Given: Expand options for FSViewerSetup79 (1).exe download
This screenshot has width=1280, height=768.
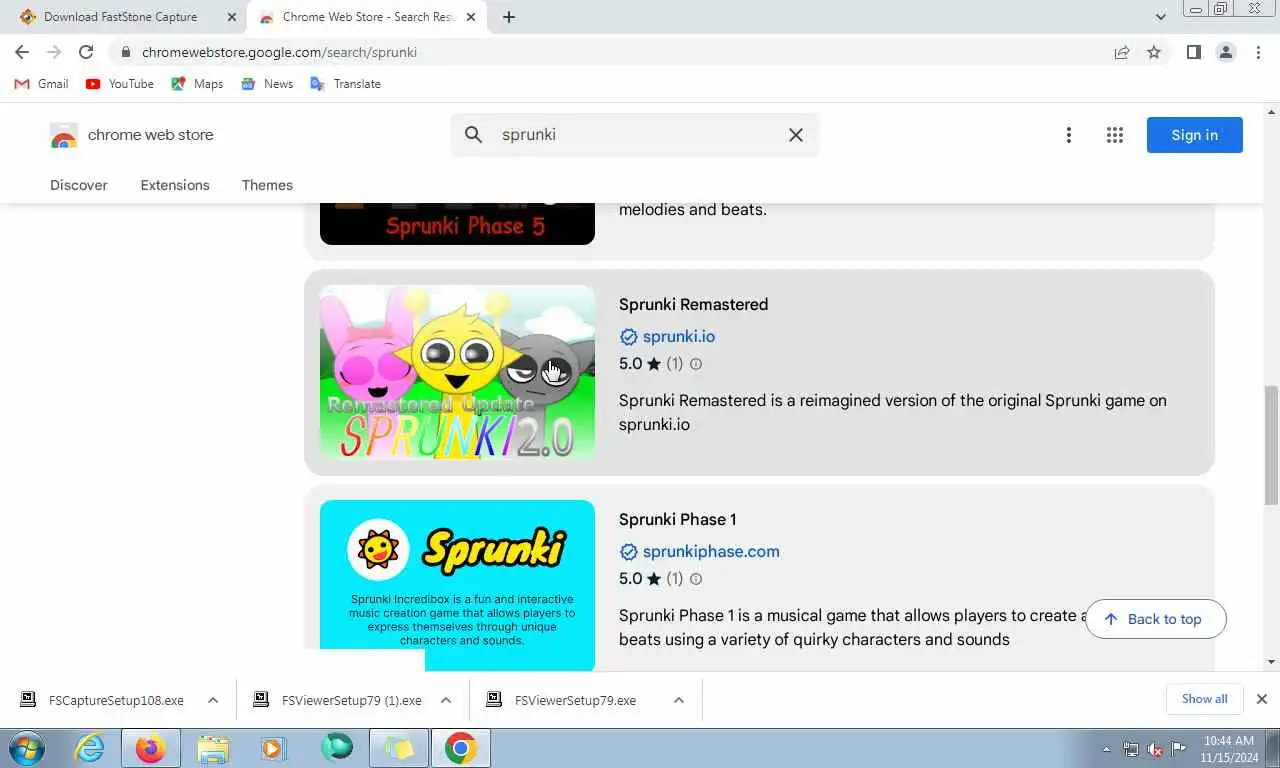Looking at the screenshot, I should pyautogui.click(x=446, y=700).
